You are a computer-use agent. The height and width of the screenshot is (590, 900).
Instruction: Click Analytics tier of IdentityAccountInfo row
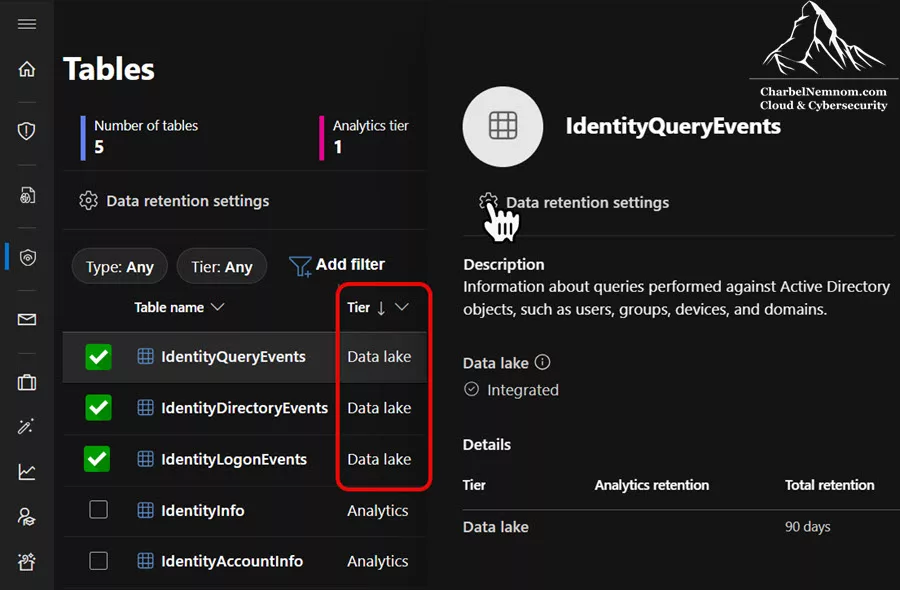coord(378,561)
